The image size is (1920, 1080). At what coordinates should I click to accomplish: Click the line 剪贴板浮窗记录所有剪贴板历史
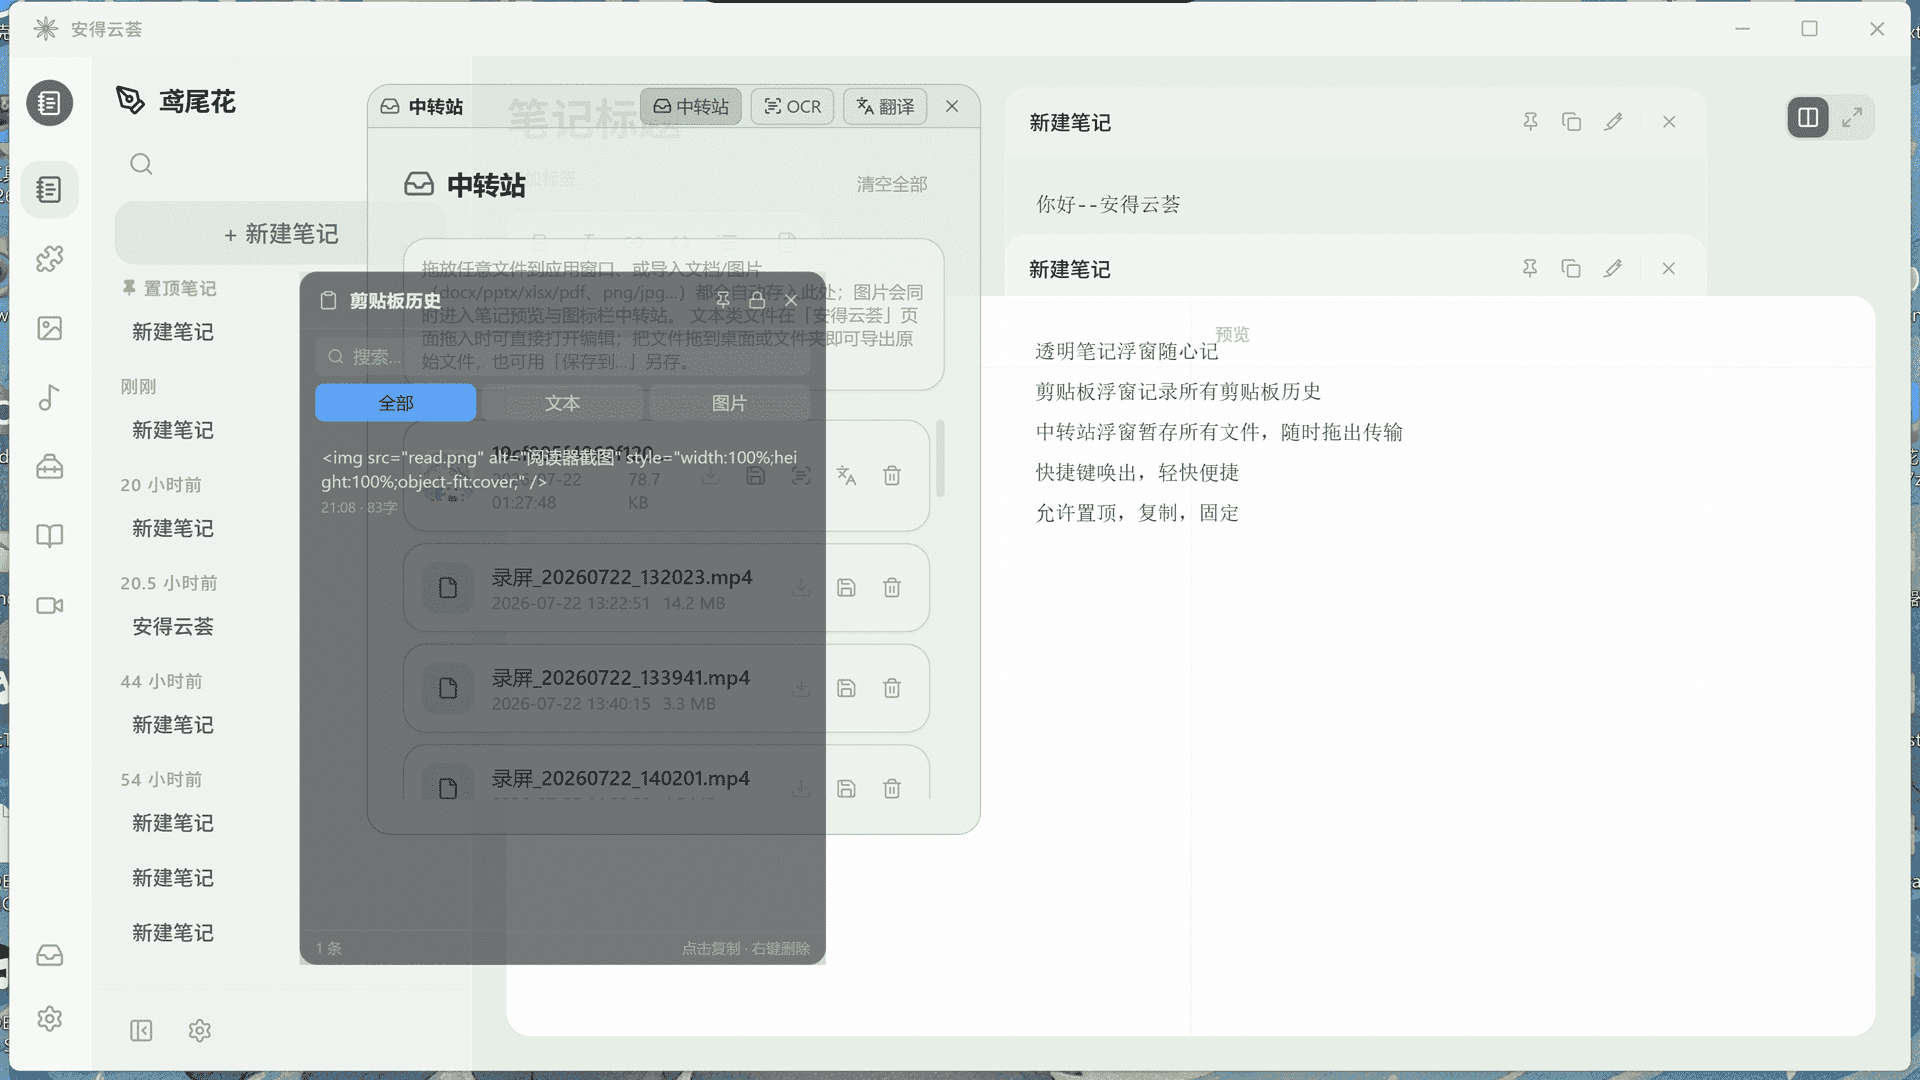pos(1178,392)
